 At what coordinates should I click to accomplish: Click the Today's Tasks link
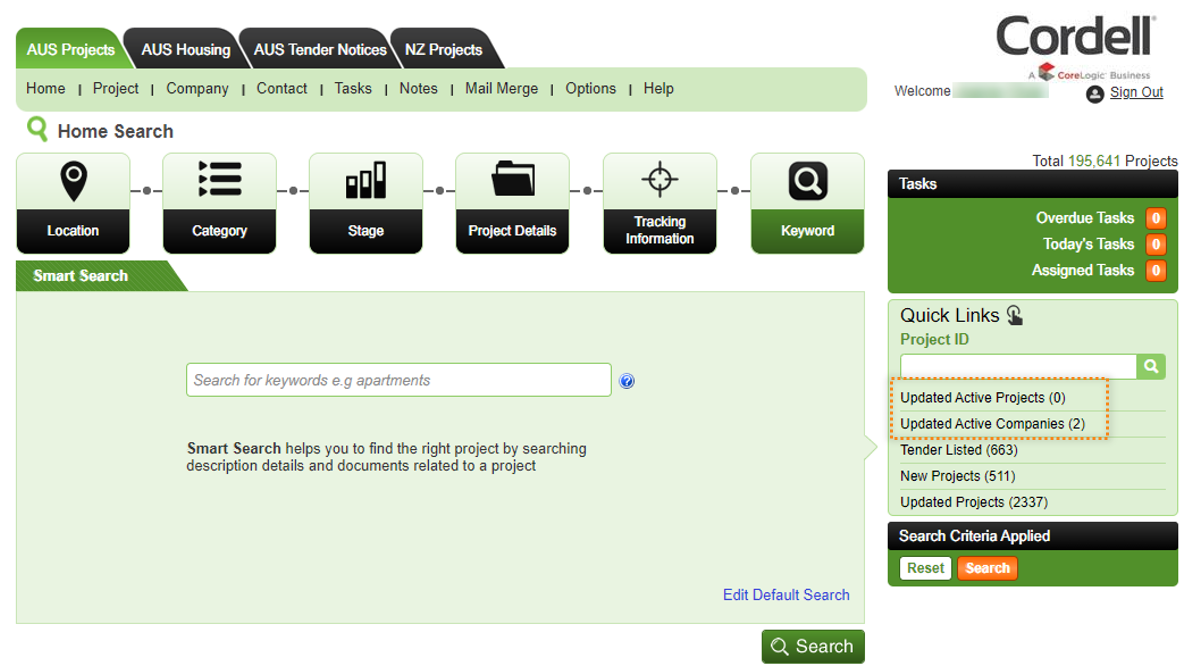[x=1088, y=244]
